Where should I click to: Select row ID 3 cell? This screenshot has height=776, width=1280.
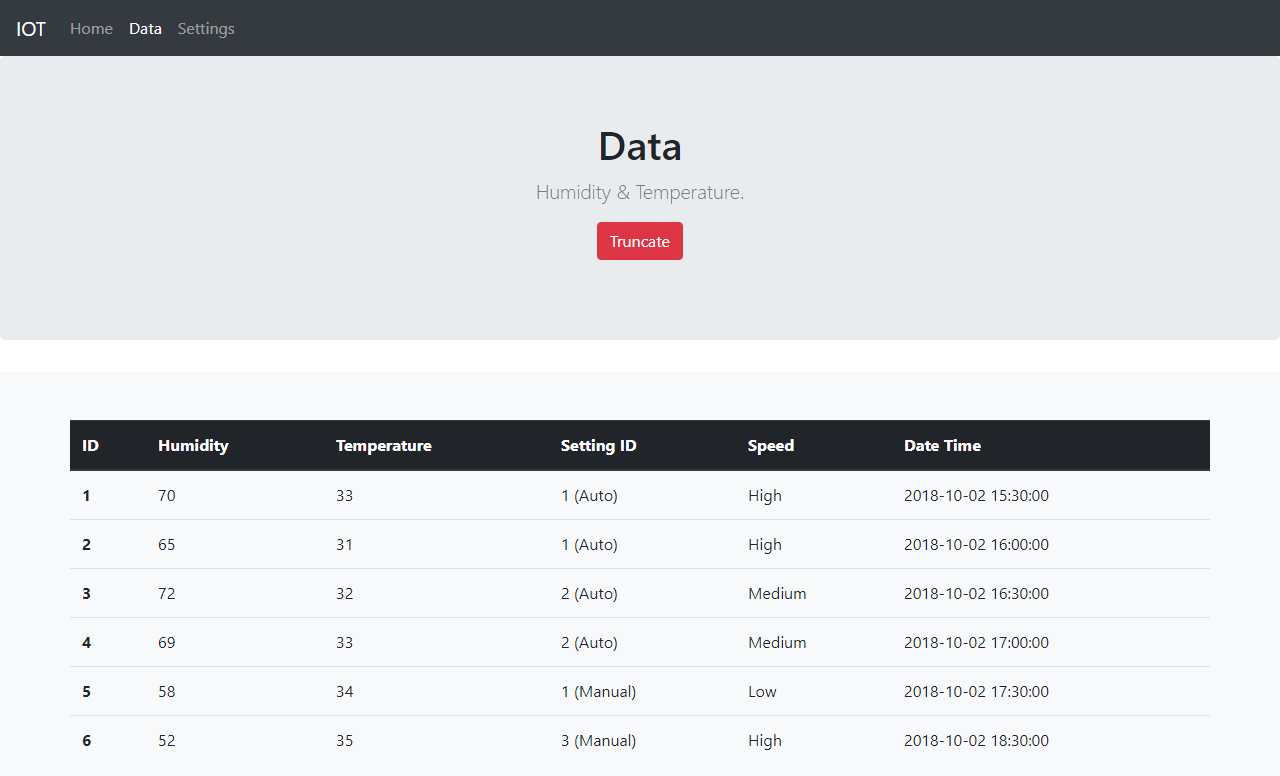86,593
